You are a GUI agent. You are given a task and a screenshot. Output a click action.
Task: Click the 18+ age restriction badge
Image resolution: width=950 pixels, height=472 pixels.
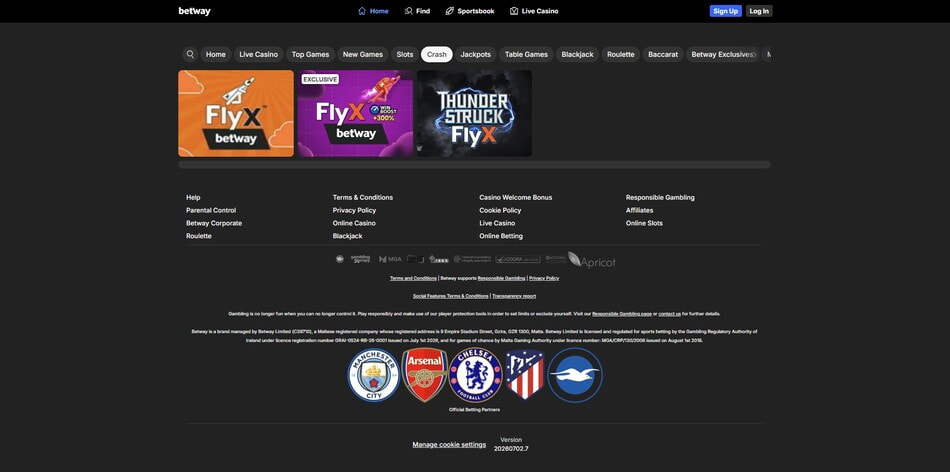point(339,259)
